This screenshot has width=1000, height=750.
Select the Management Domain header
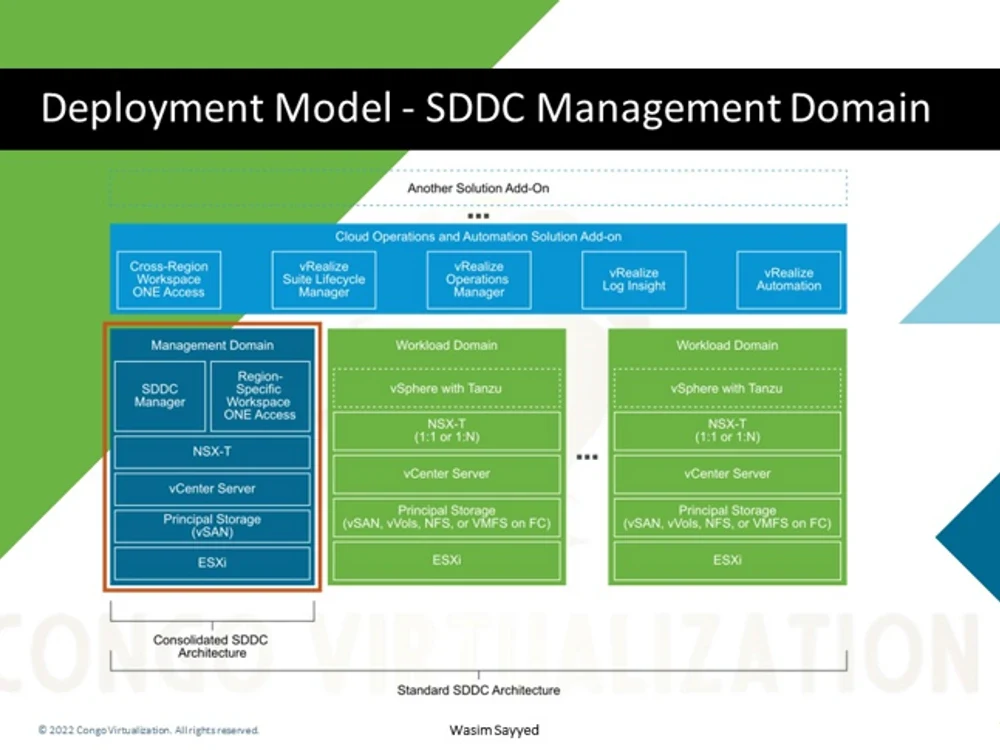211,345
